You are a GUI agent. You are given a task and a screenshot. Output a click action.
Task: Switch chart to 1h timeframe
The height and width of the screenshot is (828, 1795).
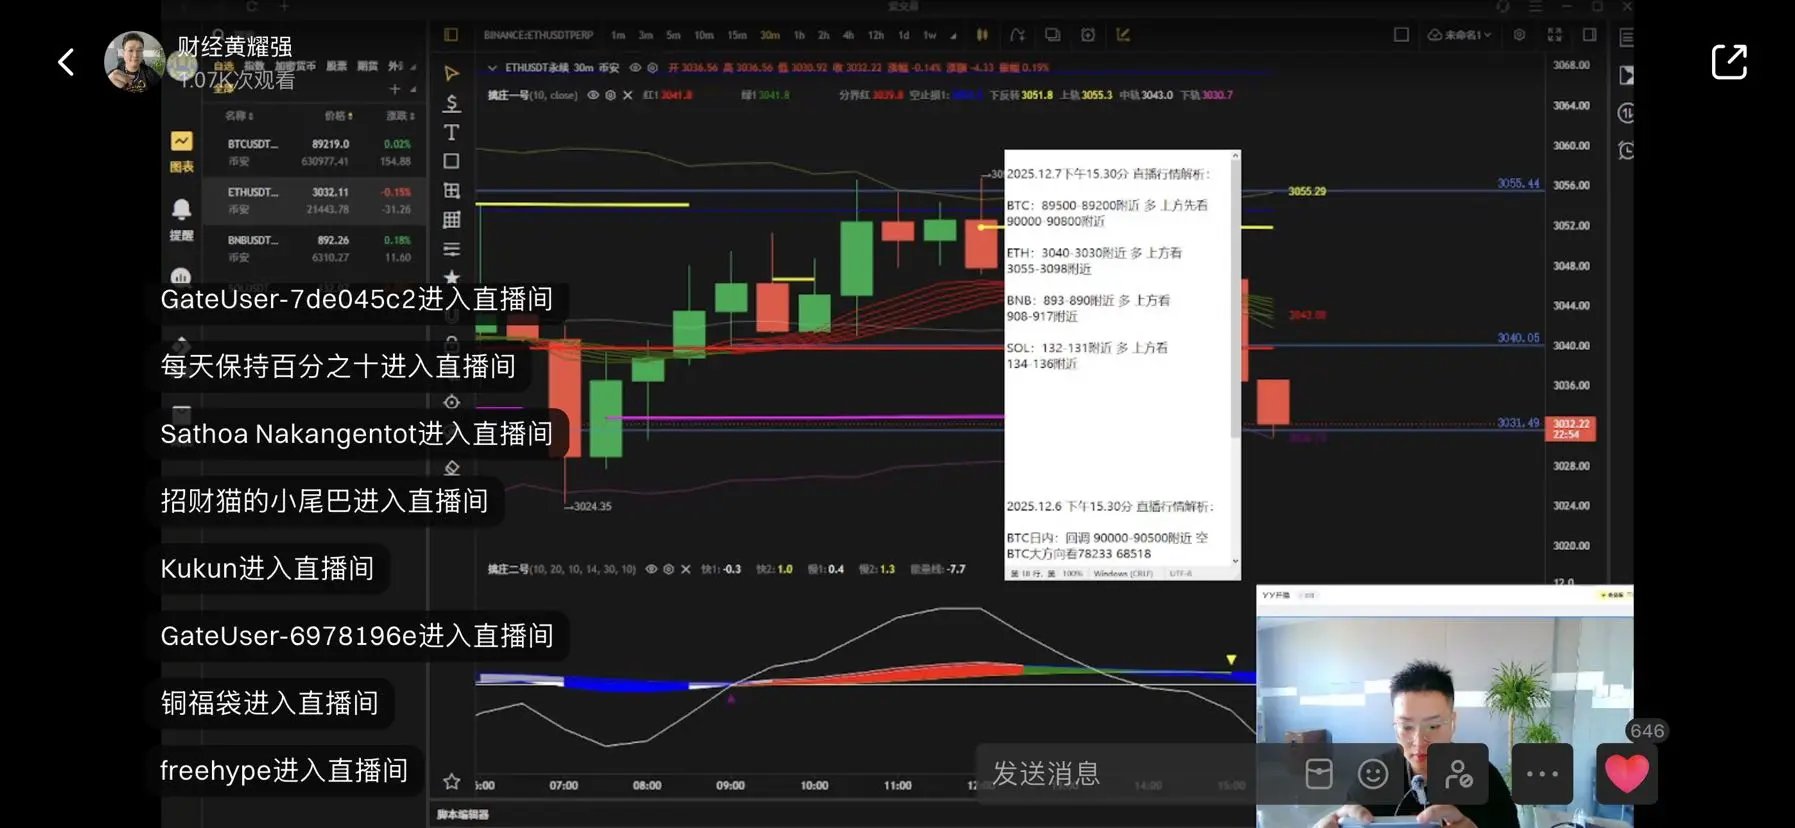click(799, 35)
